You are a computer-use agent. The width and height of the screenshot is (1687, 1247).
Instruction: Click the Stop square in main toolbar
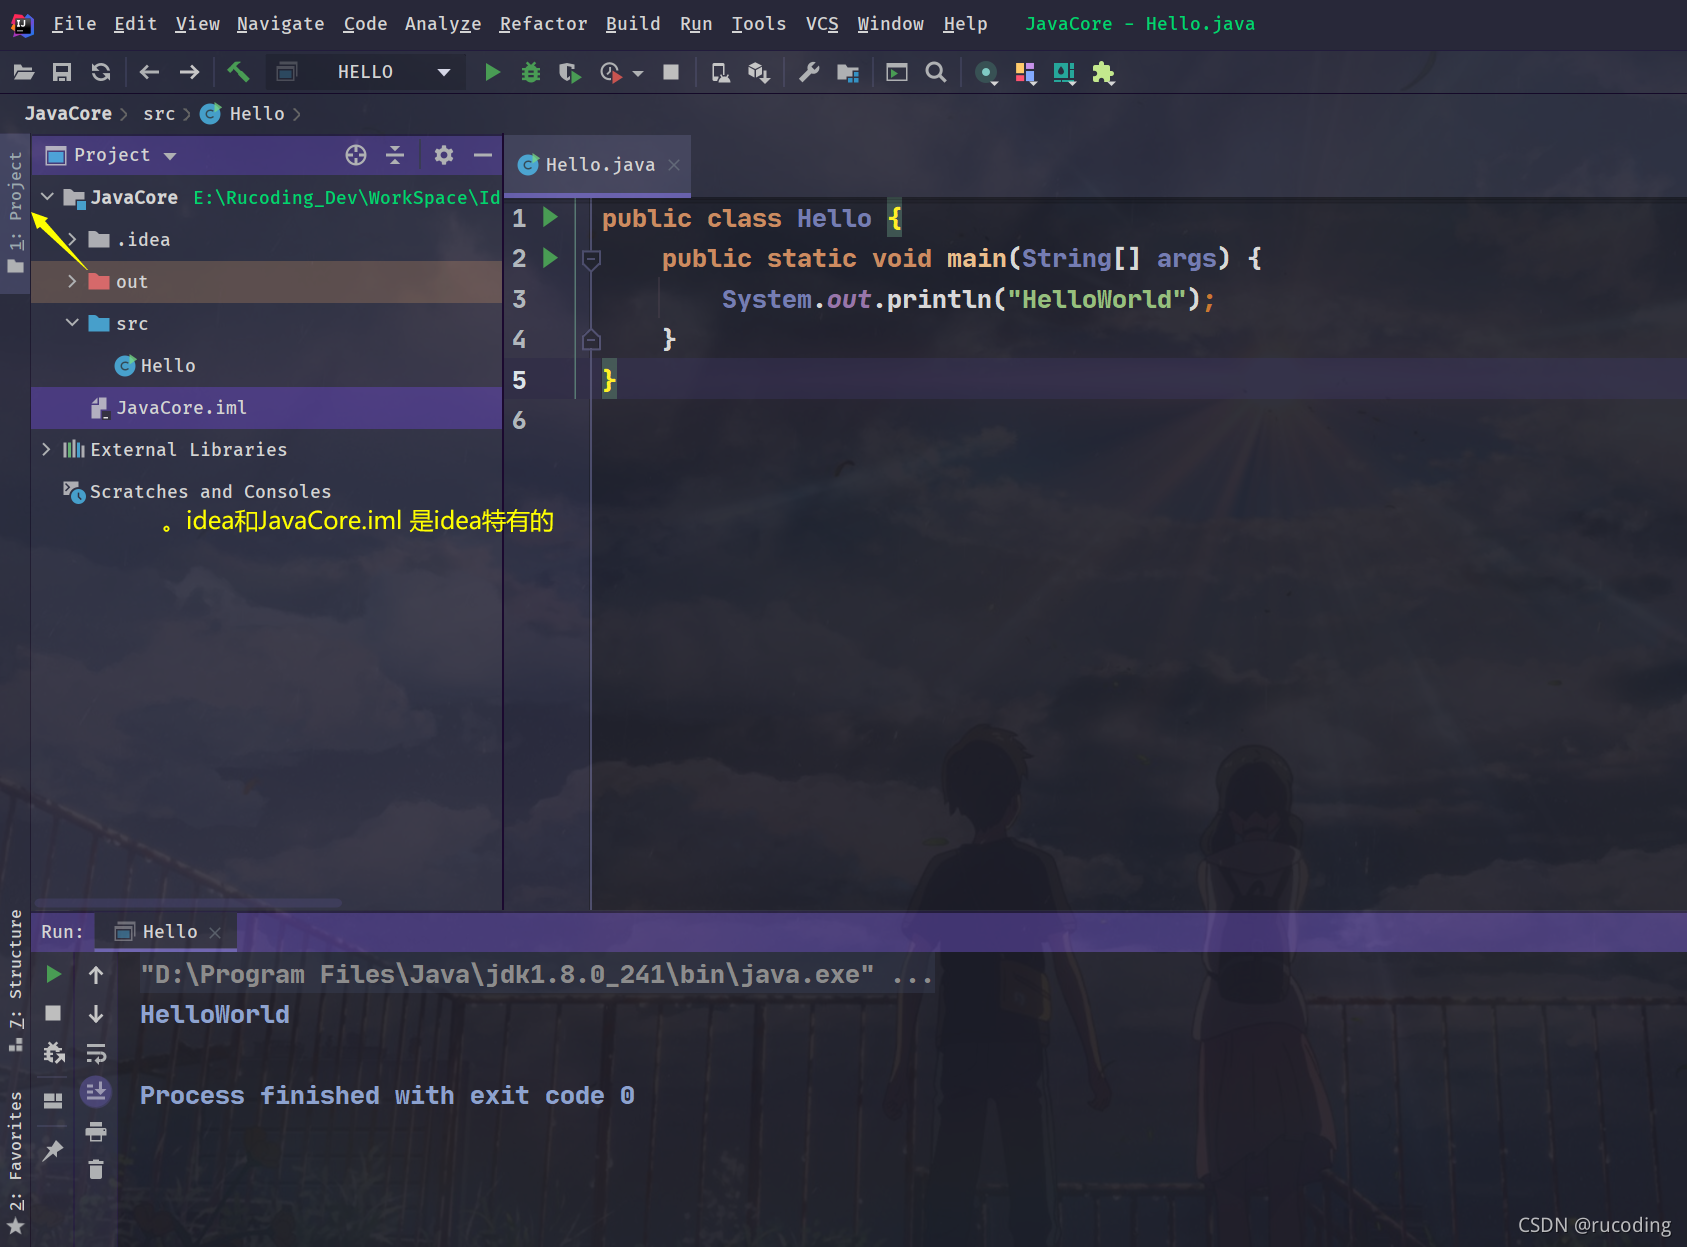click(671, 72)
